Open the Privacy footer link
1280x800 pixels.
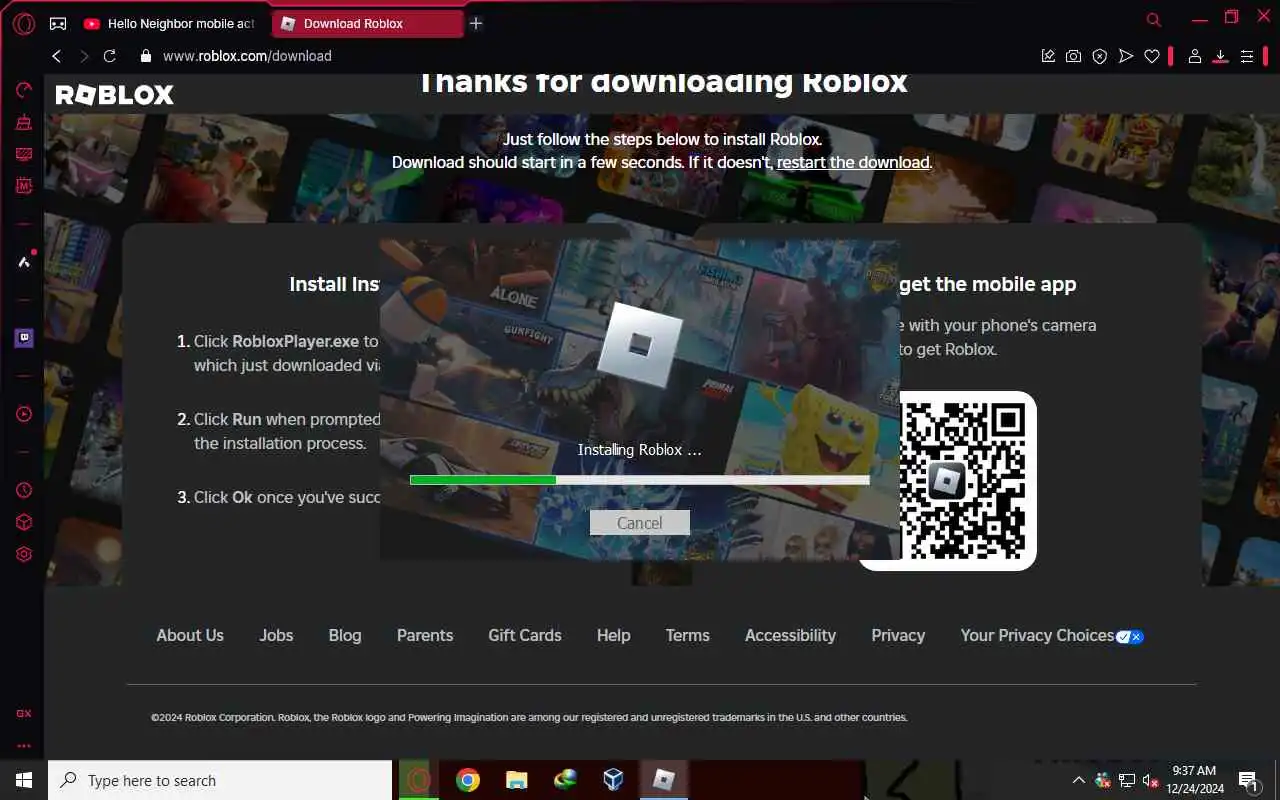[x=898, y=635]
